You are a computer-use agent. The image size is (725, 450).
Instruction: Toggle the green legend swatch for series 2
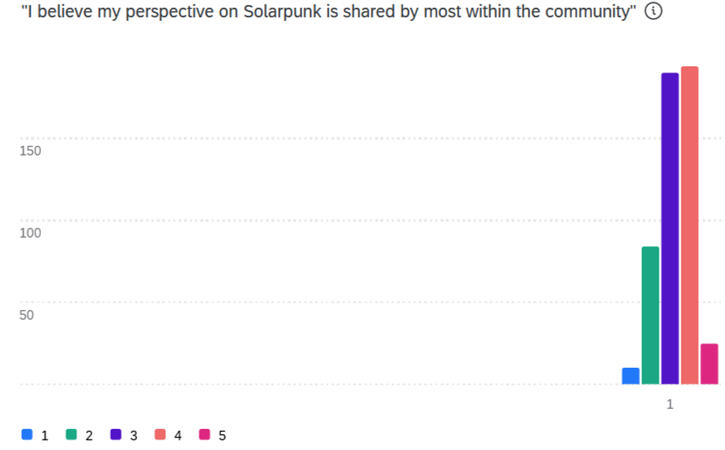(72, 435)
